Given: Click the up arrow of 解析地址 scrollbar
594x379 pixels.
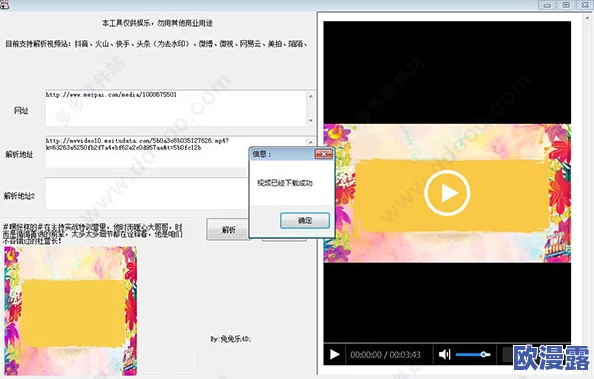Looking at the screenshot, I should [311, 142].
